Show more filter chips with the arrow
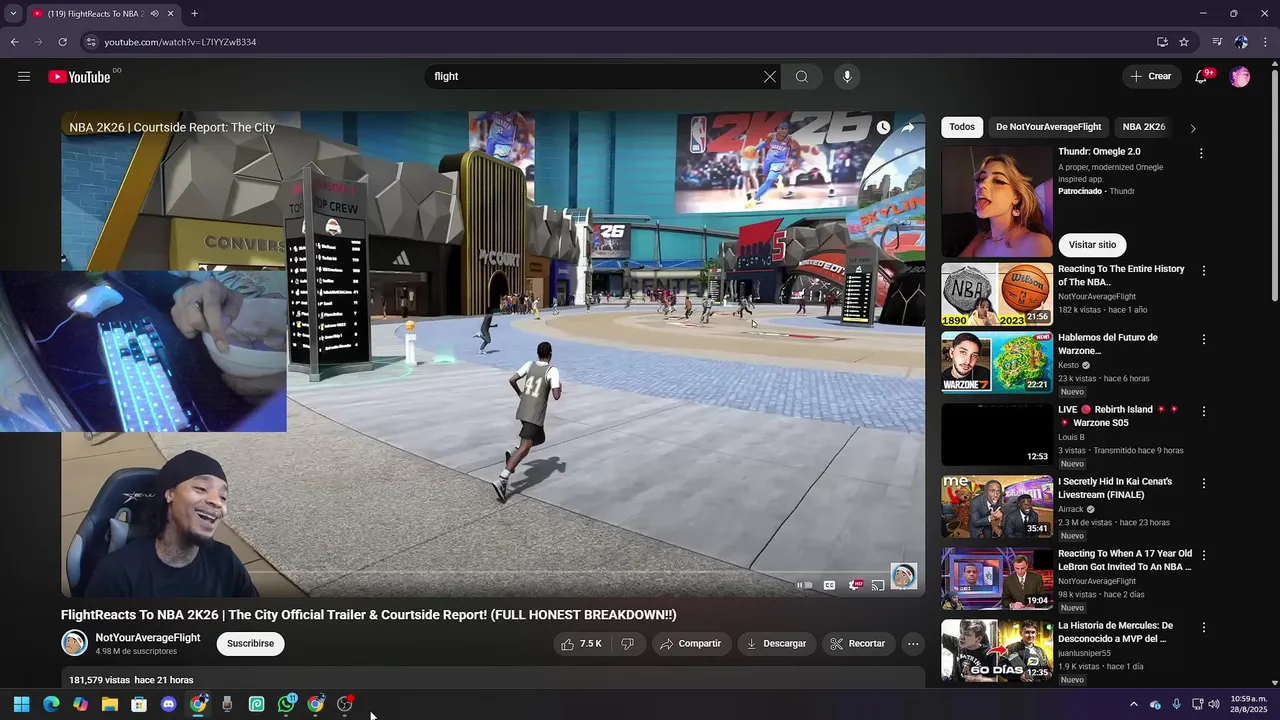Viewport: 1280px width, 720px height. pos(1192,128)
